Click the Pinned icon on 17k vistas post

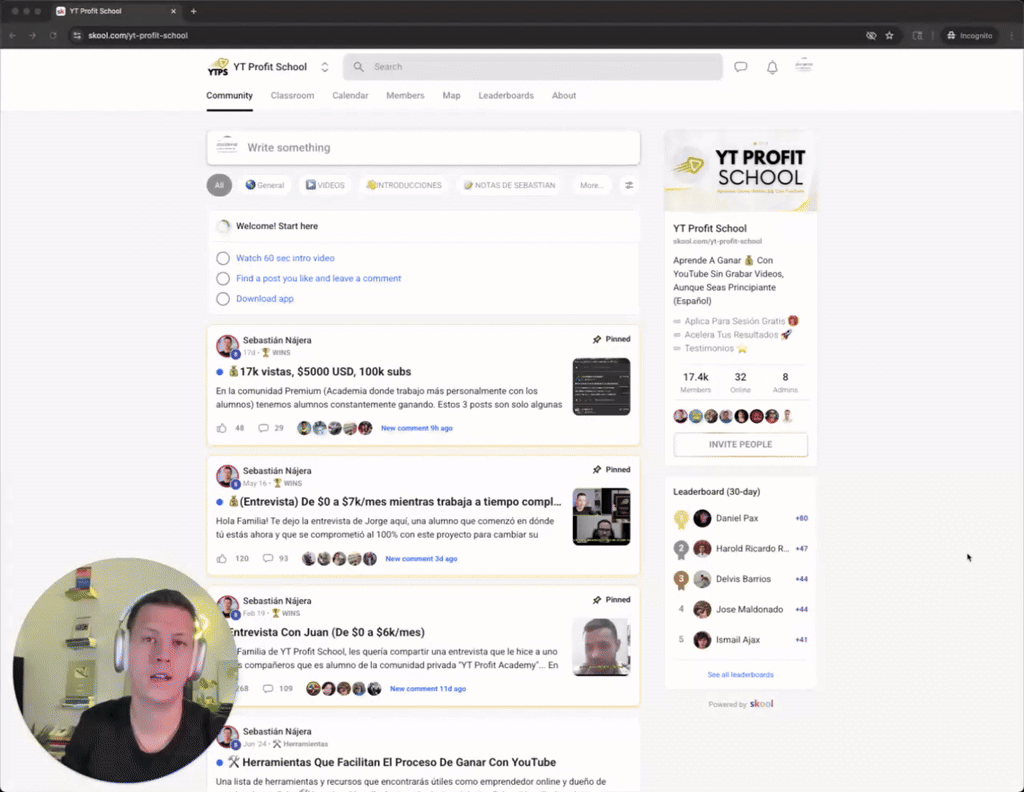pyautogui.click(x=596, y=340)
